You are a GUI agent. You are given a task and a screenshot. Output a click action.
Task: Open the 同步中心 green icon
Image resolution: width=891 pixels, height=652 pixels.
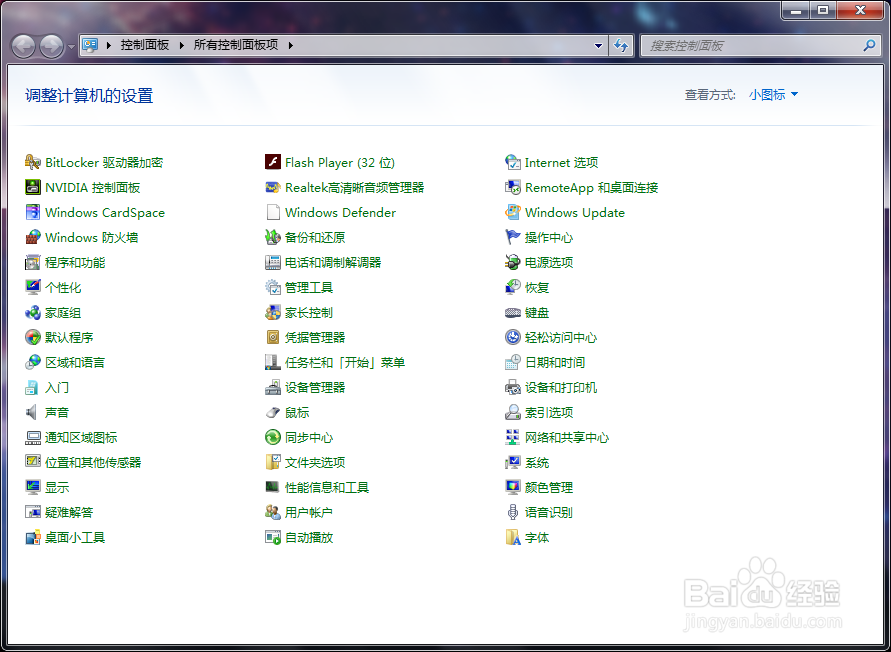(x=273, y=438)
